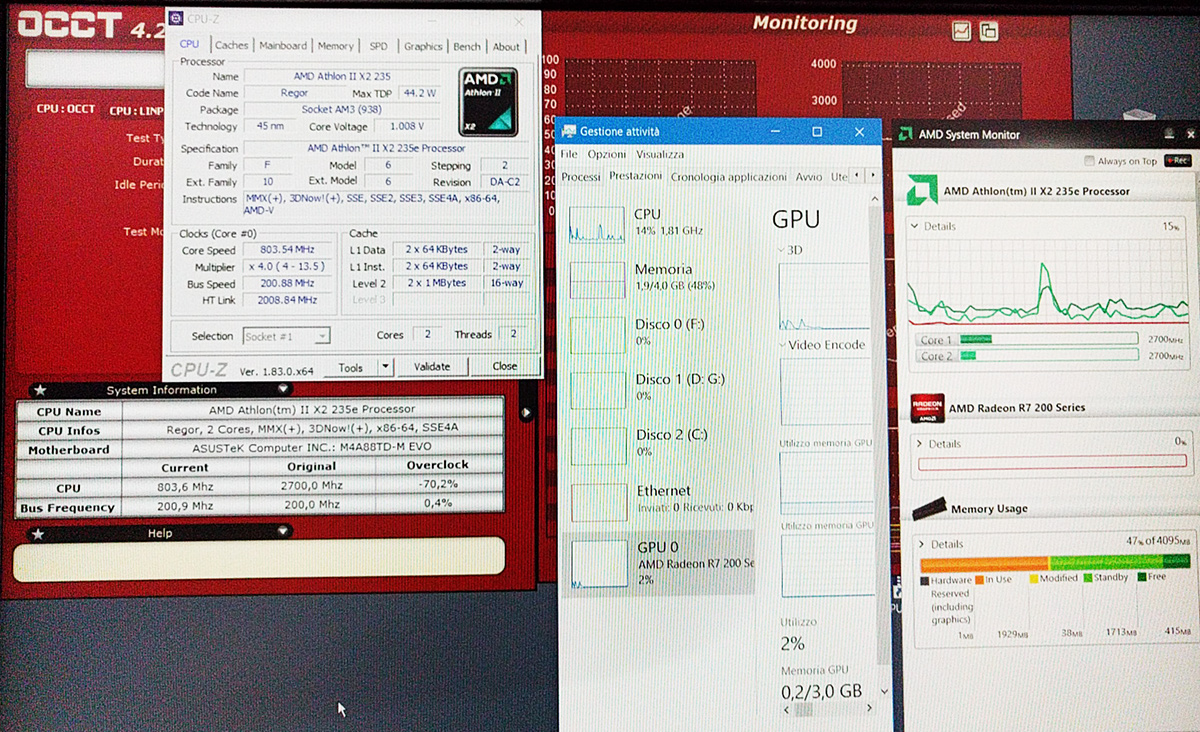Expand the Memory Usage Details section
Image resolution: width=1200 pixels, height=732 pixels.
pyautogui.click(x=921, y=544)
